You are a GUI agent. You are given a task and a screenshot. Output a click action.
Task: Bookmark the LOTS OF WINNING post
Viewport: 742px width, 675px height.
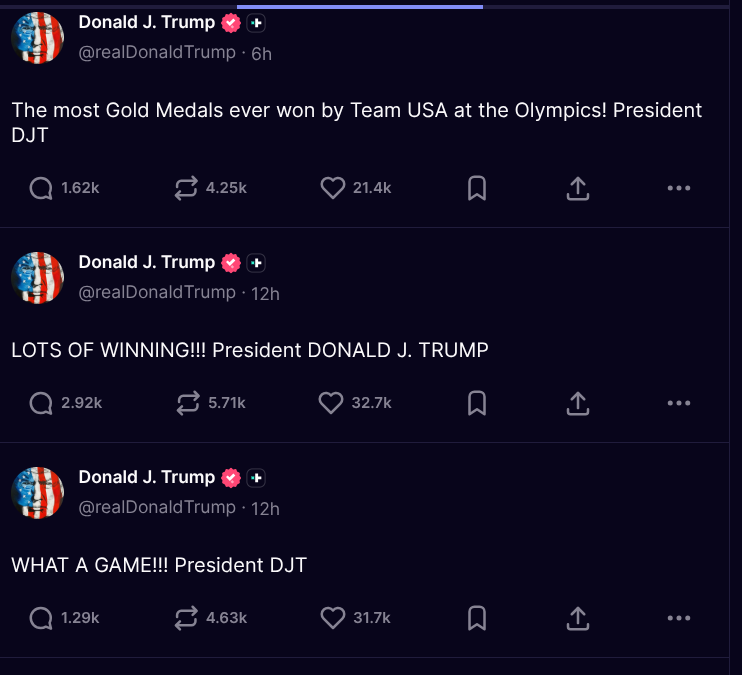coord(477,403)
